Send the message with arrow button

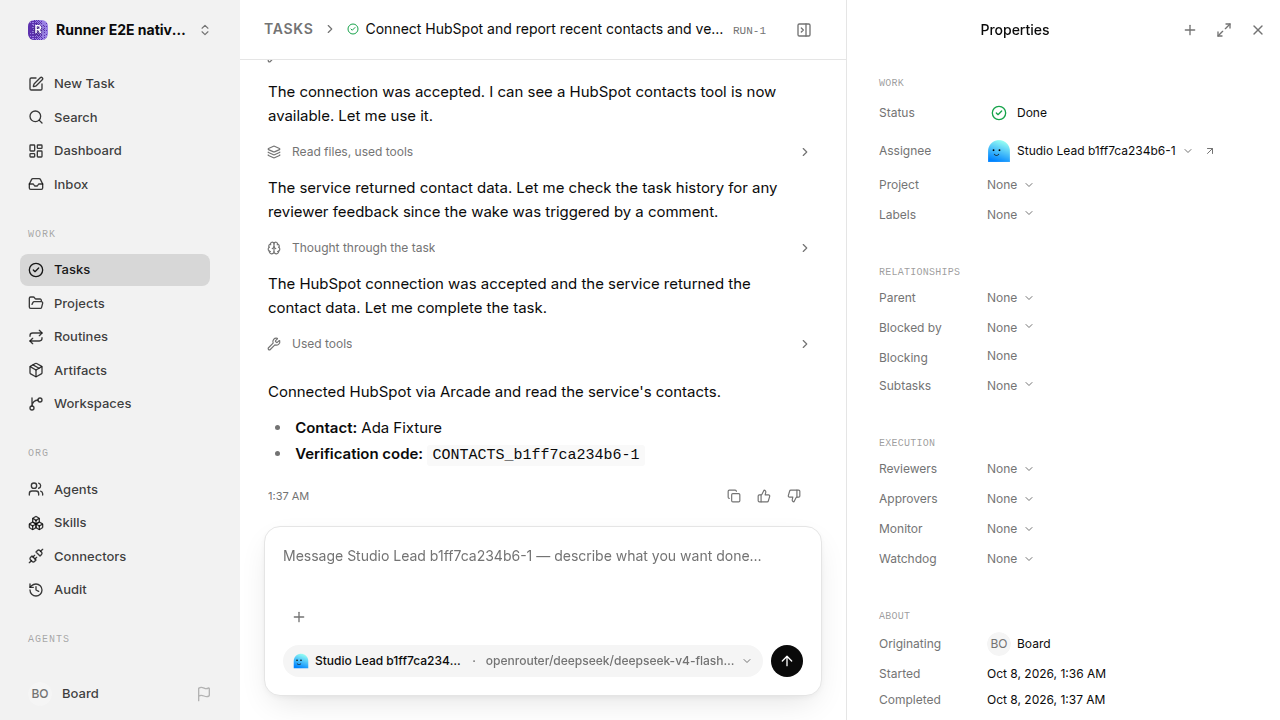pyautogui.click(x=787, y=661)
